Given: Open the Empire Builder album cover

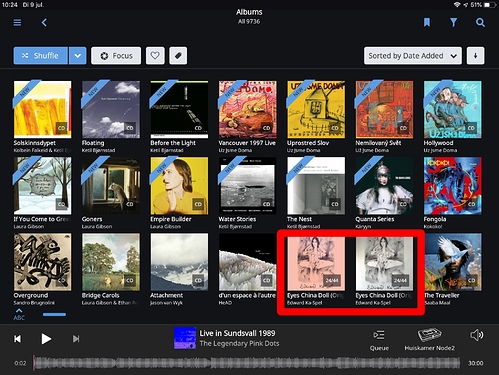Looking at the screenshot, I should click(179, 186).
